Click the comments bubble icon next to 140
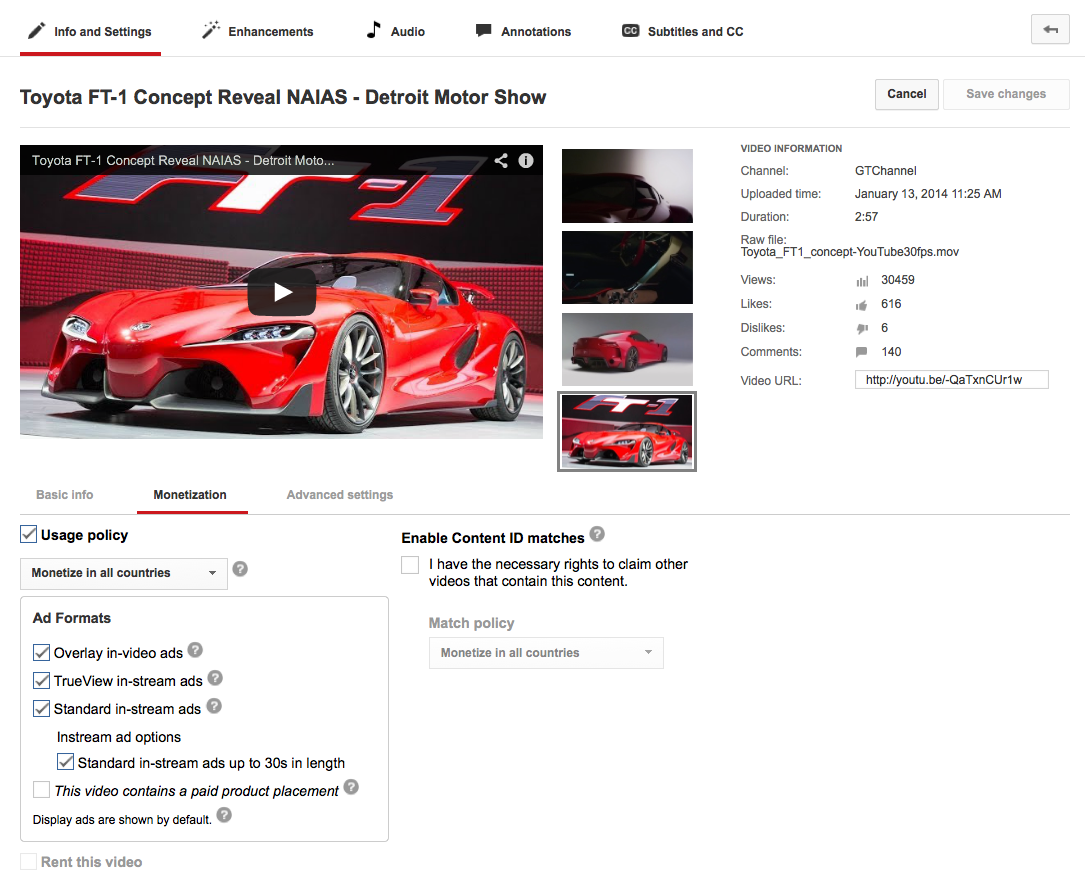 861,352
